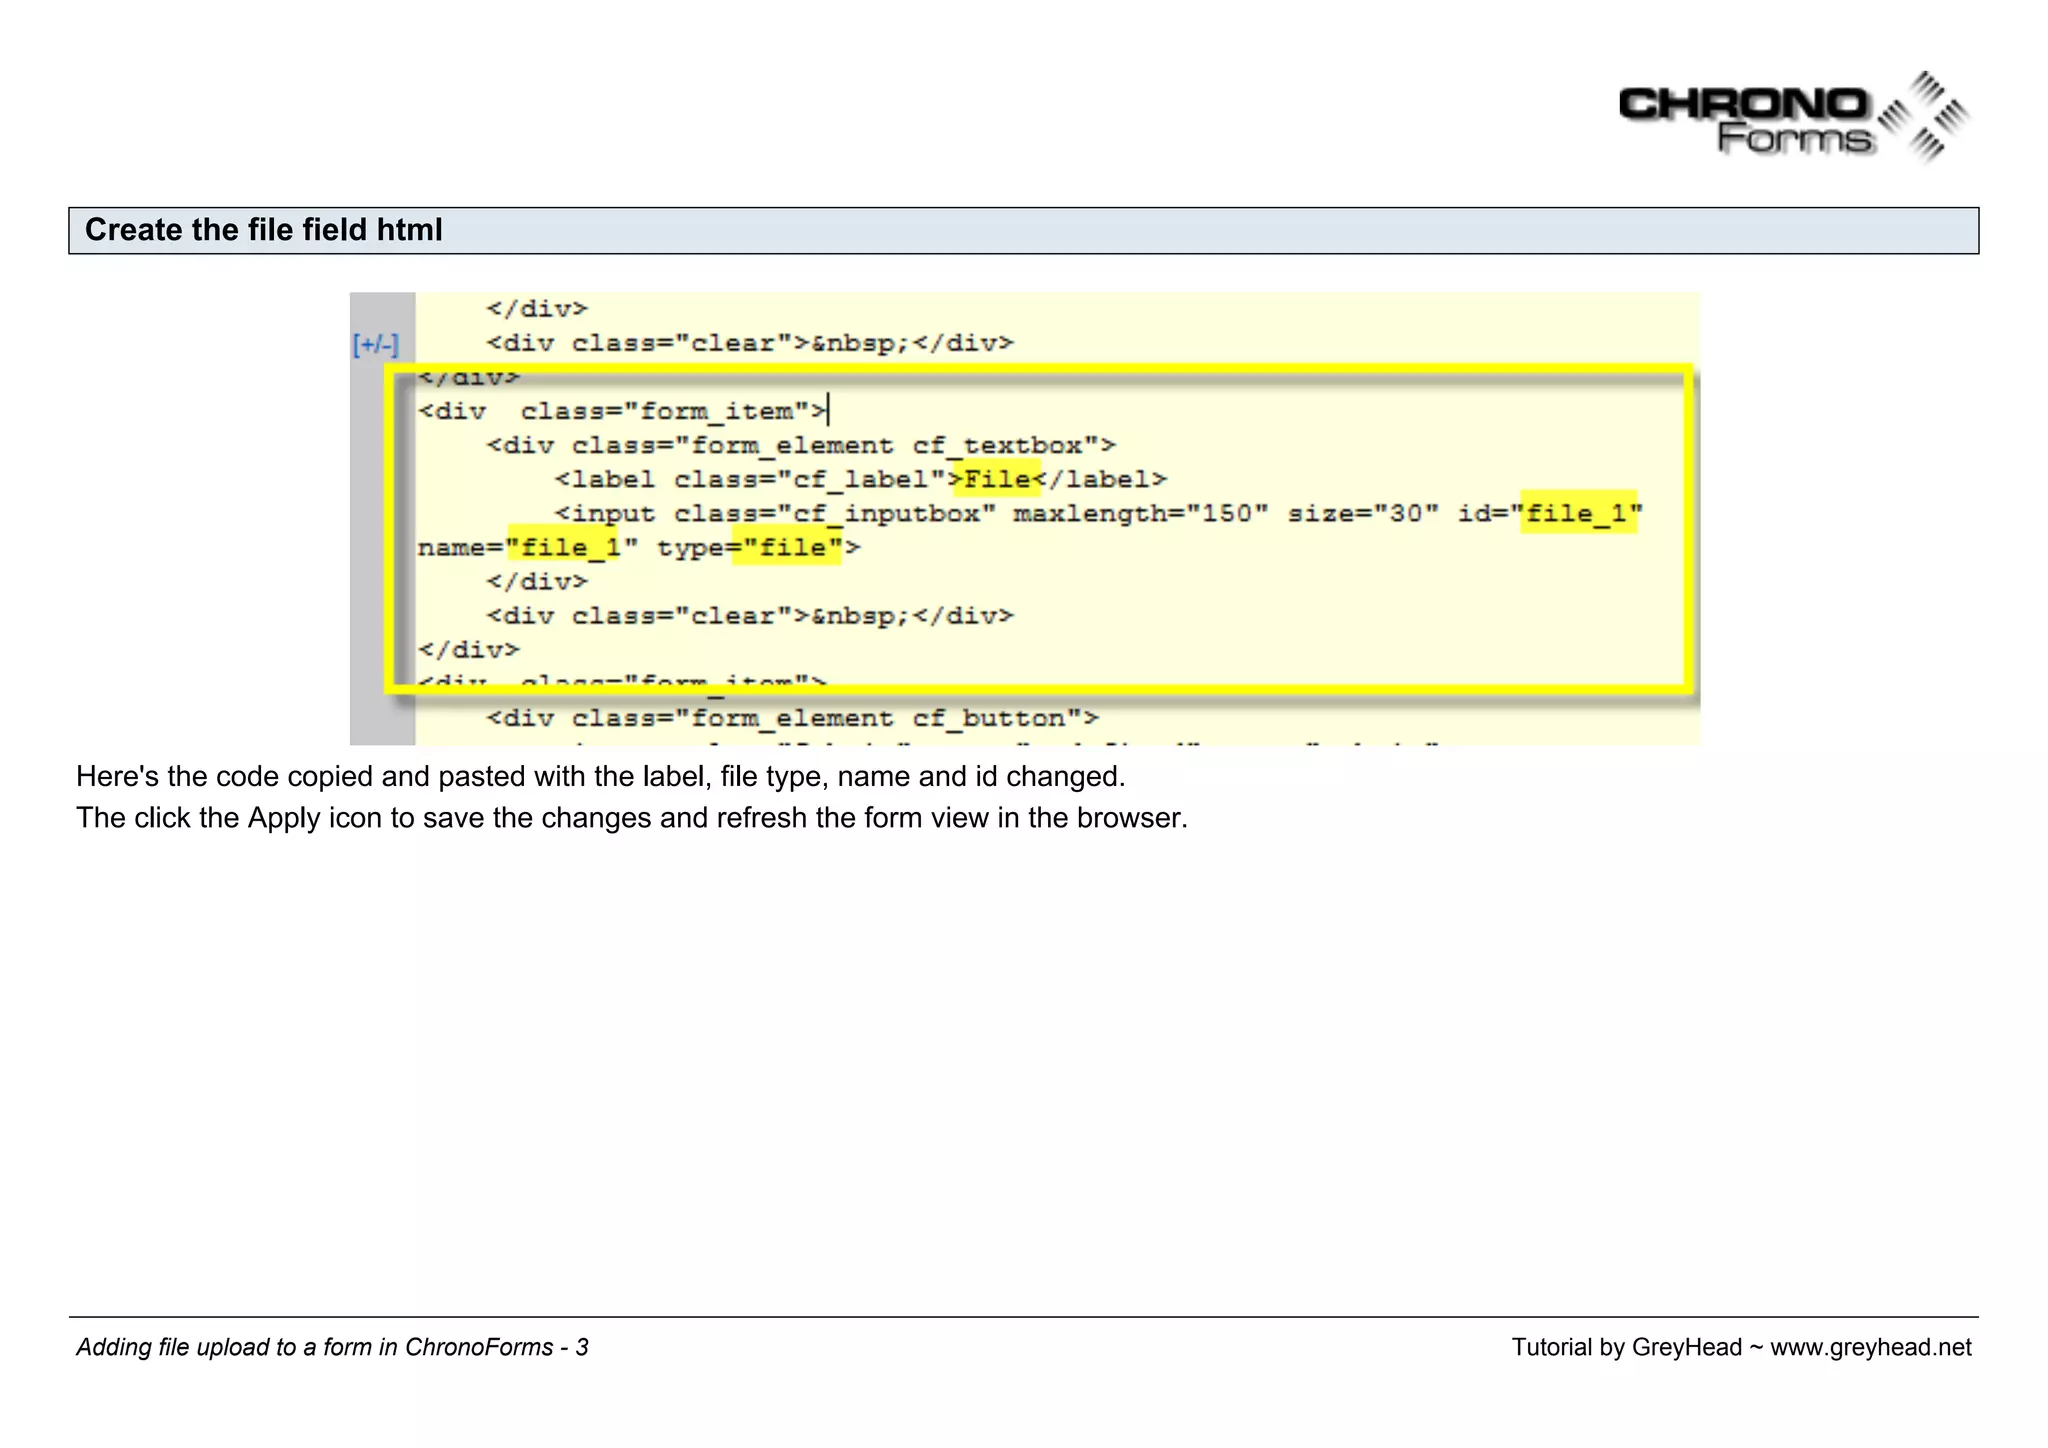The image size is (2048, 1448).
Task: Click the highlighted type="file" value
Action: (x=787, y=547)
